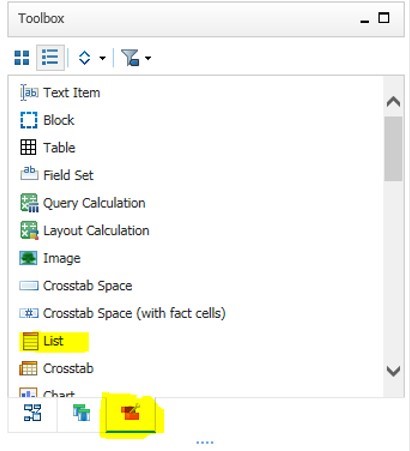Open the sort order dropdown arrow
The image size is (410, 451).
pyautogui.click(x=103, y=58)
